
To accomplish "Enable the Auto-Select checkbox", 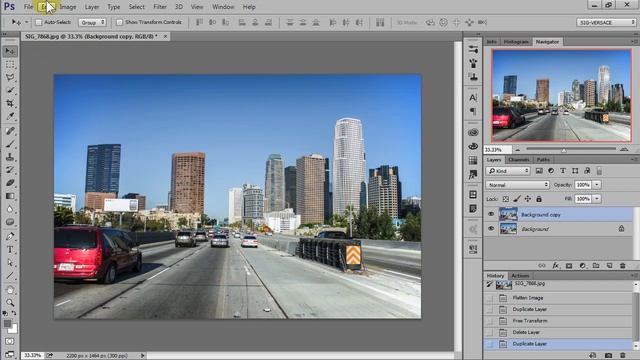I will pyautogui.click(x=39, y=22).
